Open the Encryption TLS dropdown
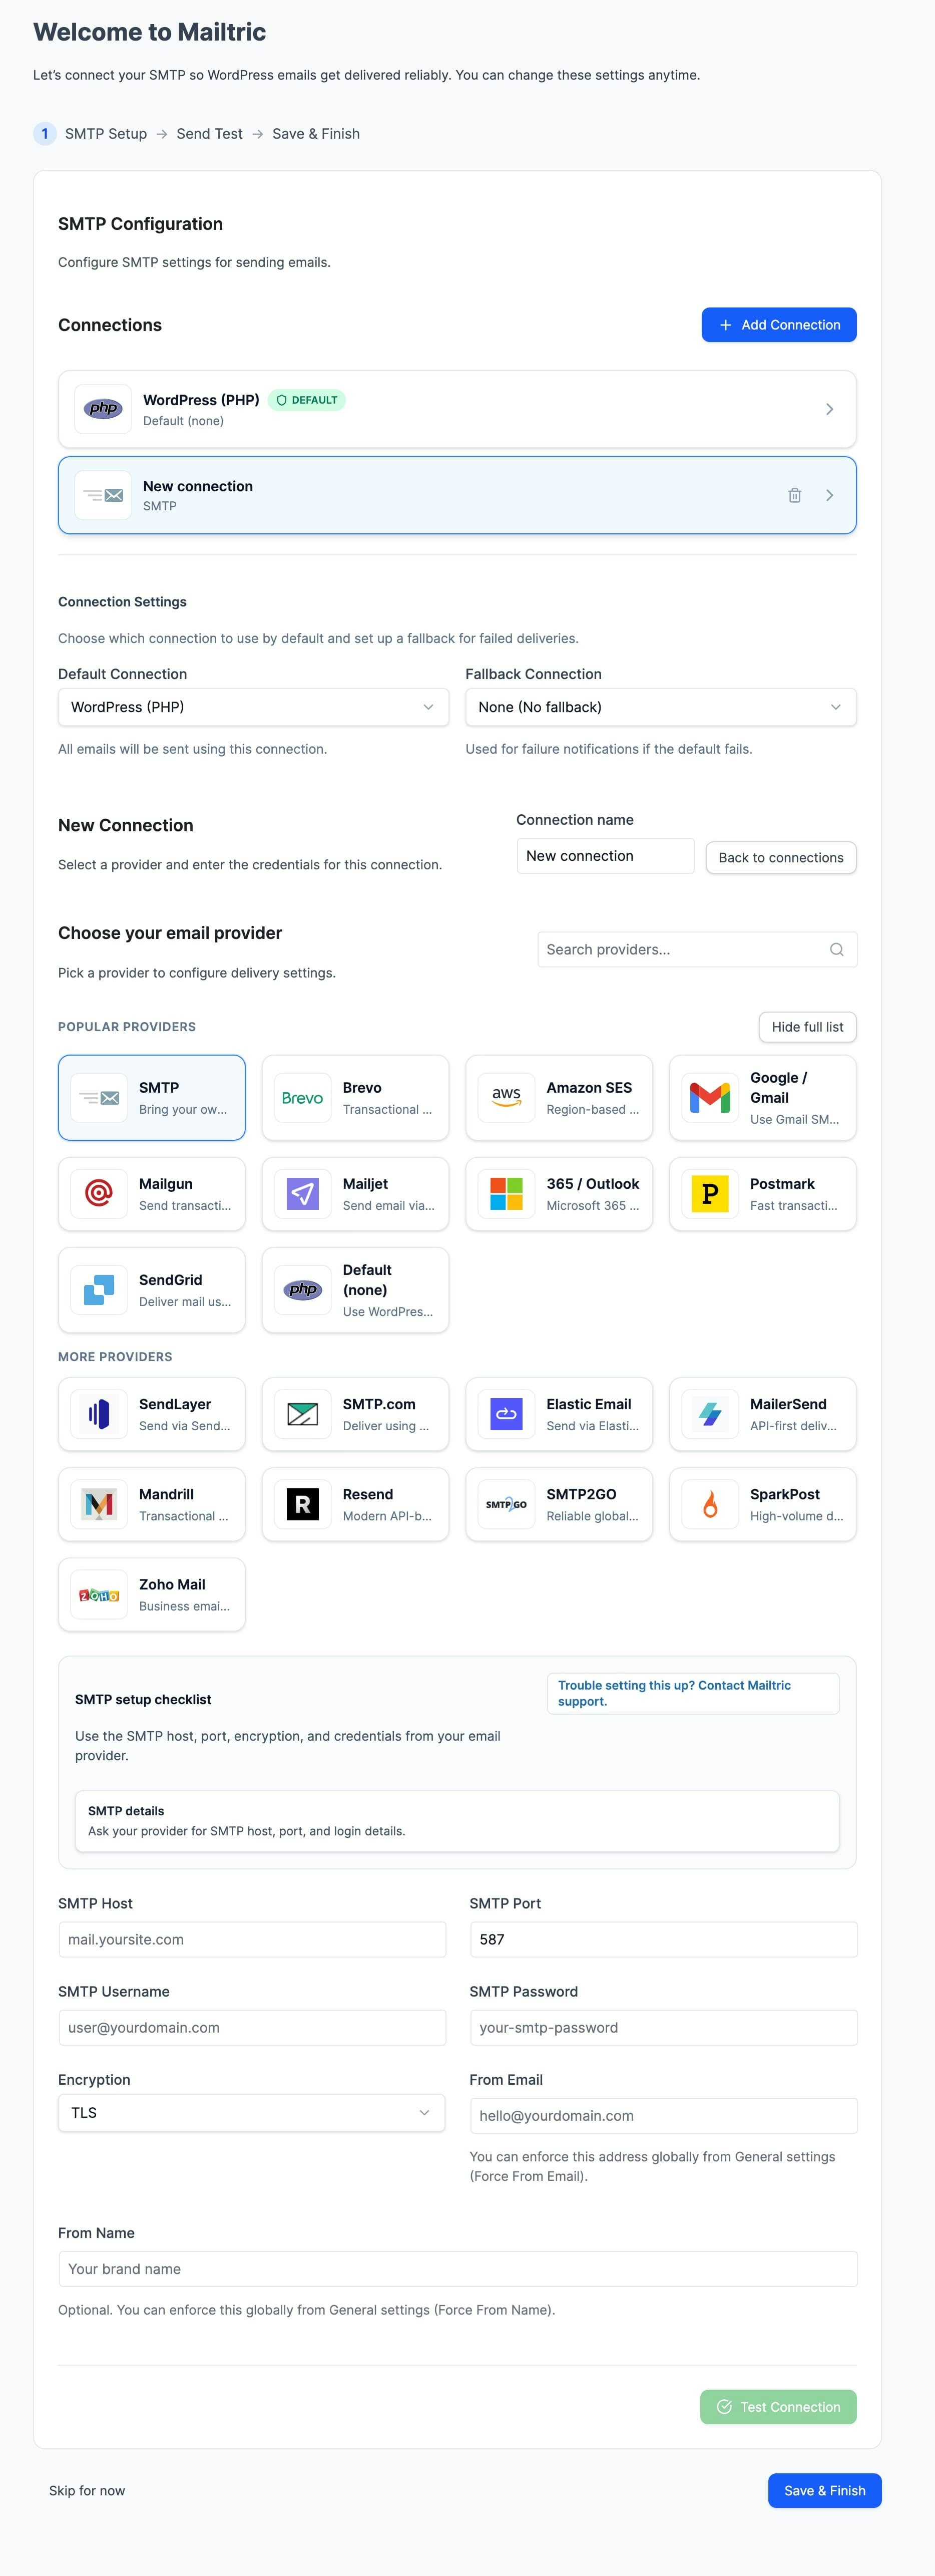Viewport: 935px width, 2576px height. (x=251, y=2112)
